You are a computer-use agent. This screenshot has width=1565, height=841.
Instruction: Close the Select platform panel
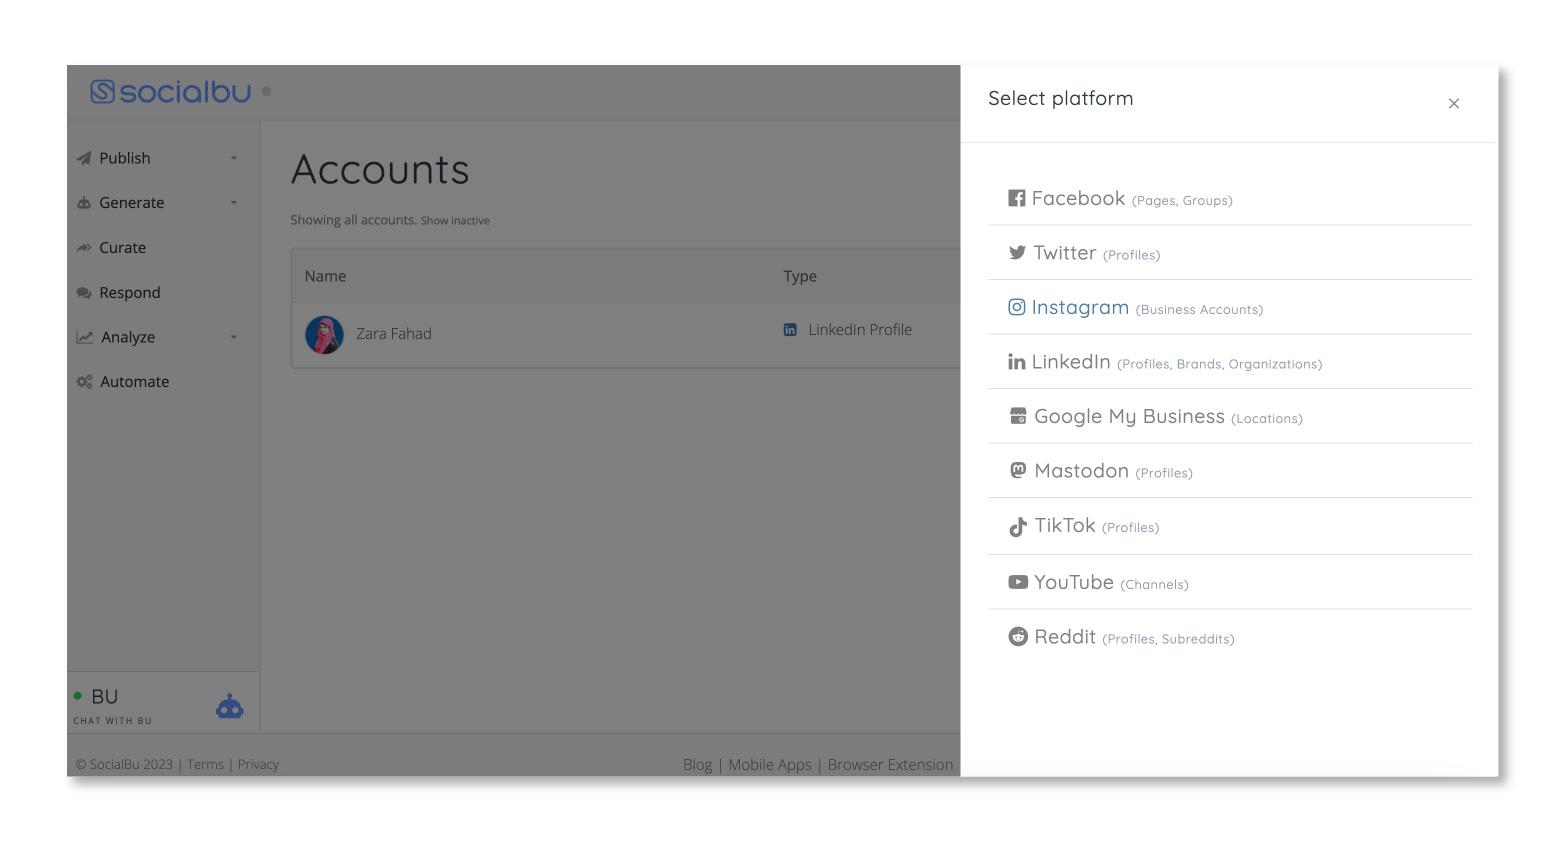1453,104
